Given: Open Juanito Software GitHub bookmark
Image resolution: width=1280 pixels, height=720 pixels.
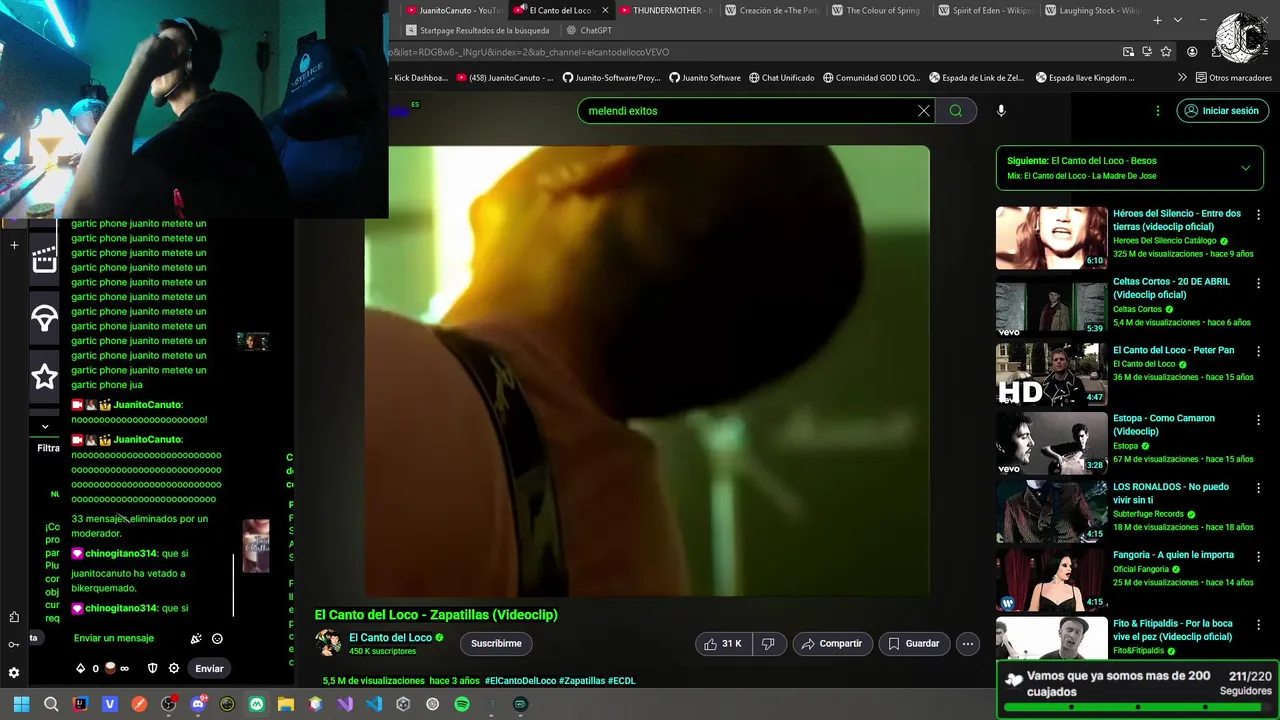Looking at the screenshot, I should 705,77.
